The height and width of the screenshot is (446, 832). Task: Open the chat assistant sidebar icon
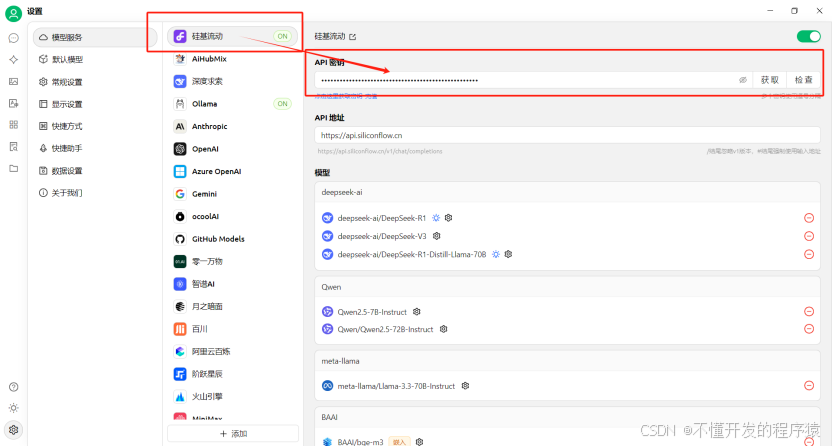coord(14,38)
